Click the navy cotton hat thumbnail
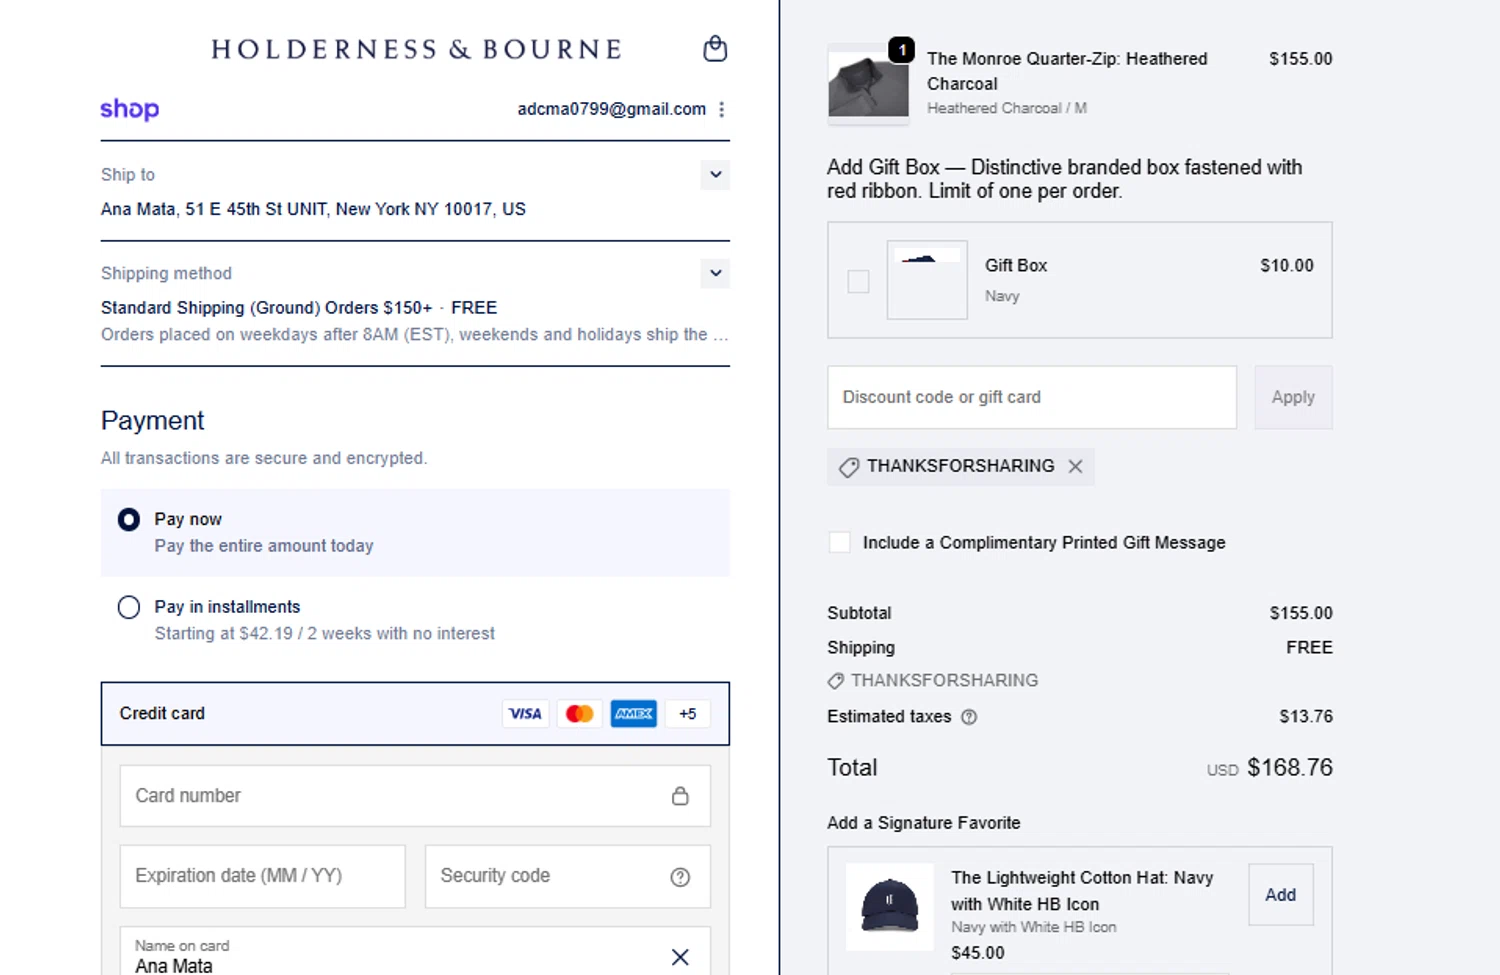The width and height of the screenshot is (1500, 975). coord(890,907)
